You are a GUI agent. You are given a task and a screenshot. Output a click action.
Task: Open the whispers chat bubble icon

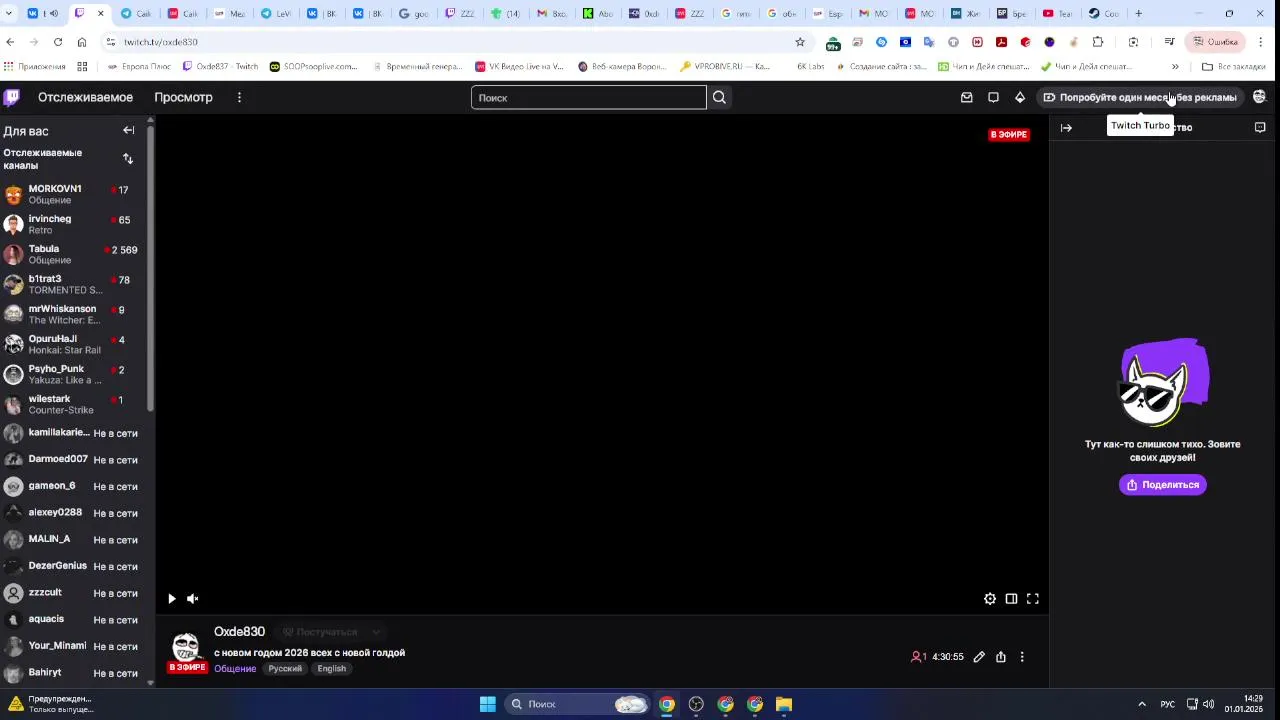click(x=993, y=97)
